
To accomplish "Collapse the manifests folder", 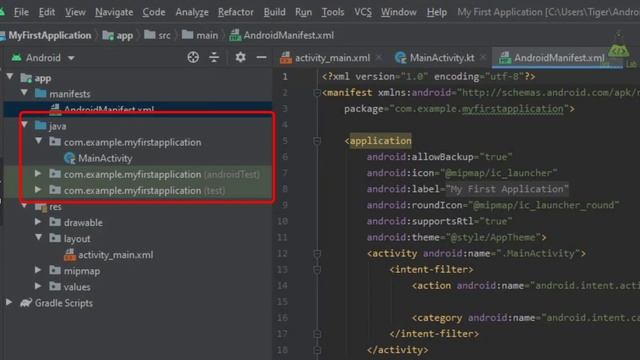I will click(x=24, y=93).
